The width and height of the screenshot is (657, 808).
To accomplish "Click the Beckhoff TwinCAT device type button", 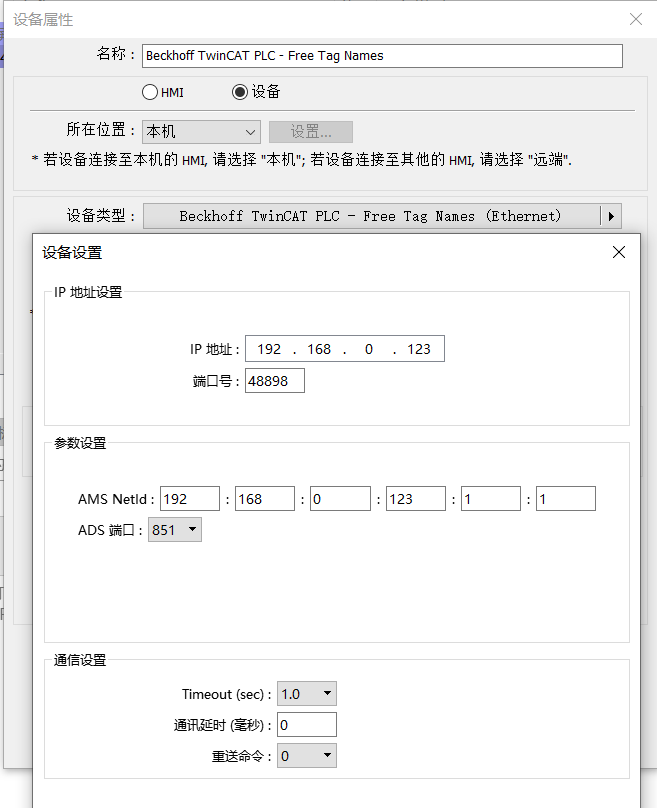I will [x=370, y=216].
